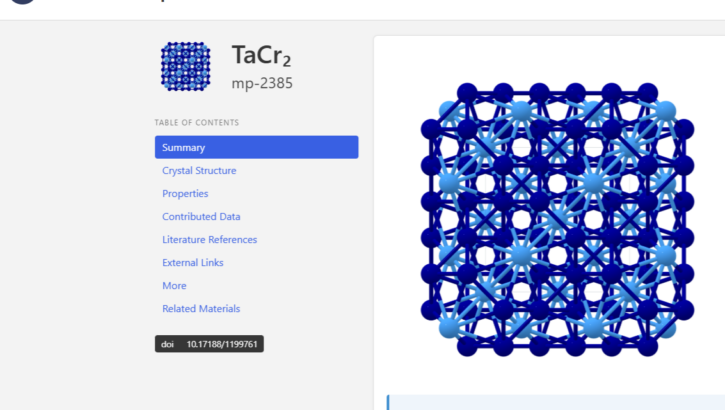Jump to Properties section
Viewport: 725px width, 410px height.
pos(185,194)
